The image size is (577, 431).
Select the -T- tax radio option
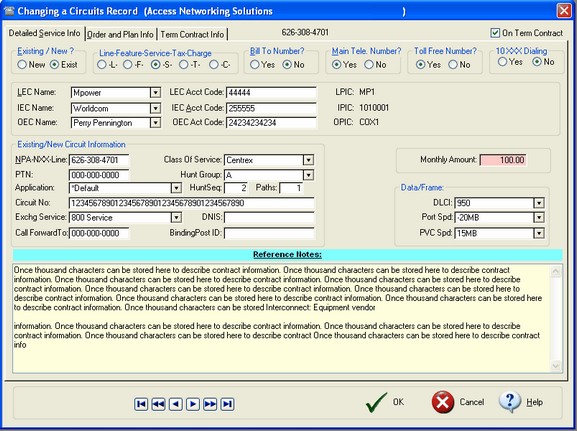(184, 64)
